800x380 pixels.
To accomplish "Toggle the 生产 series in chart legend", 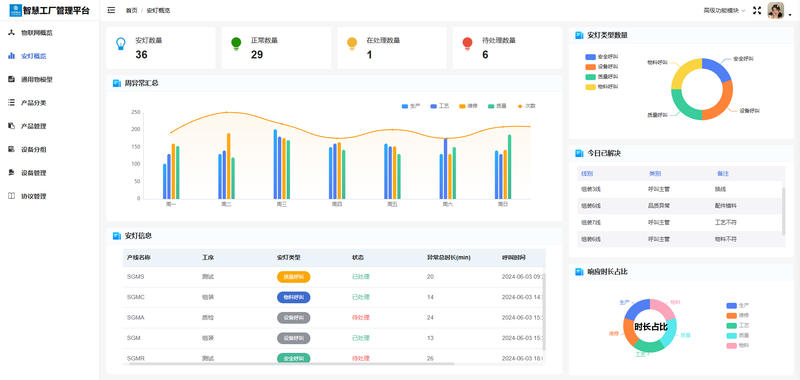I will click(x=411, y=106).
